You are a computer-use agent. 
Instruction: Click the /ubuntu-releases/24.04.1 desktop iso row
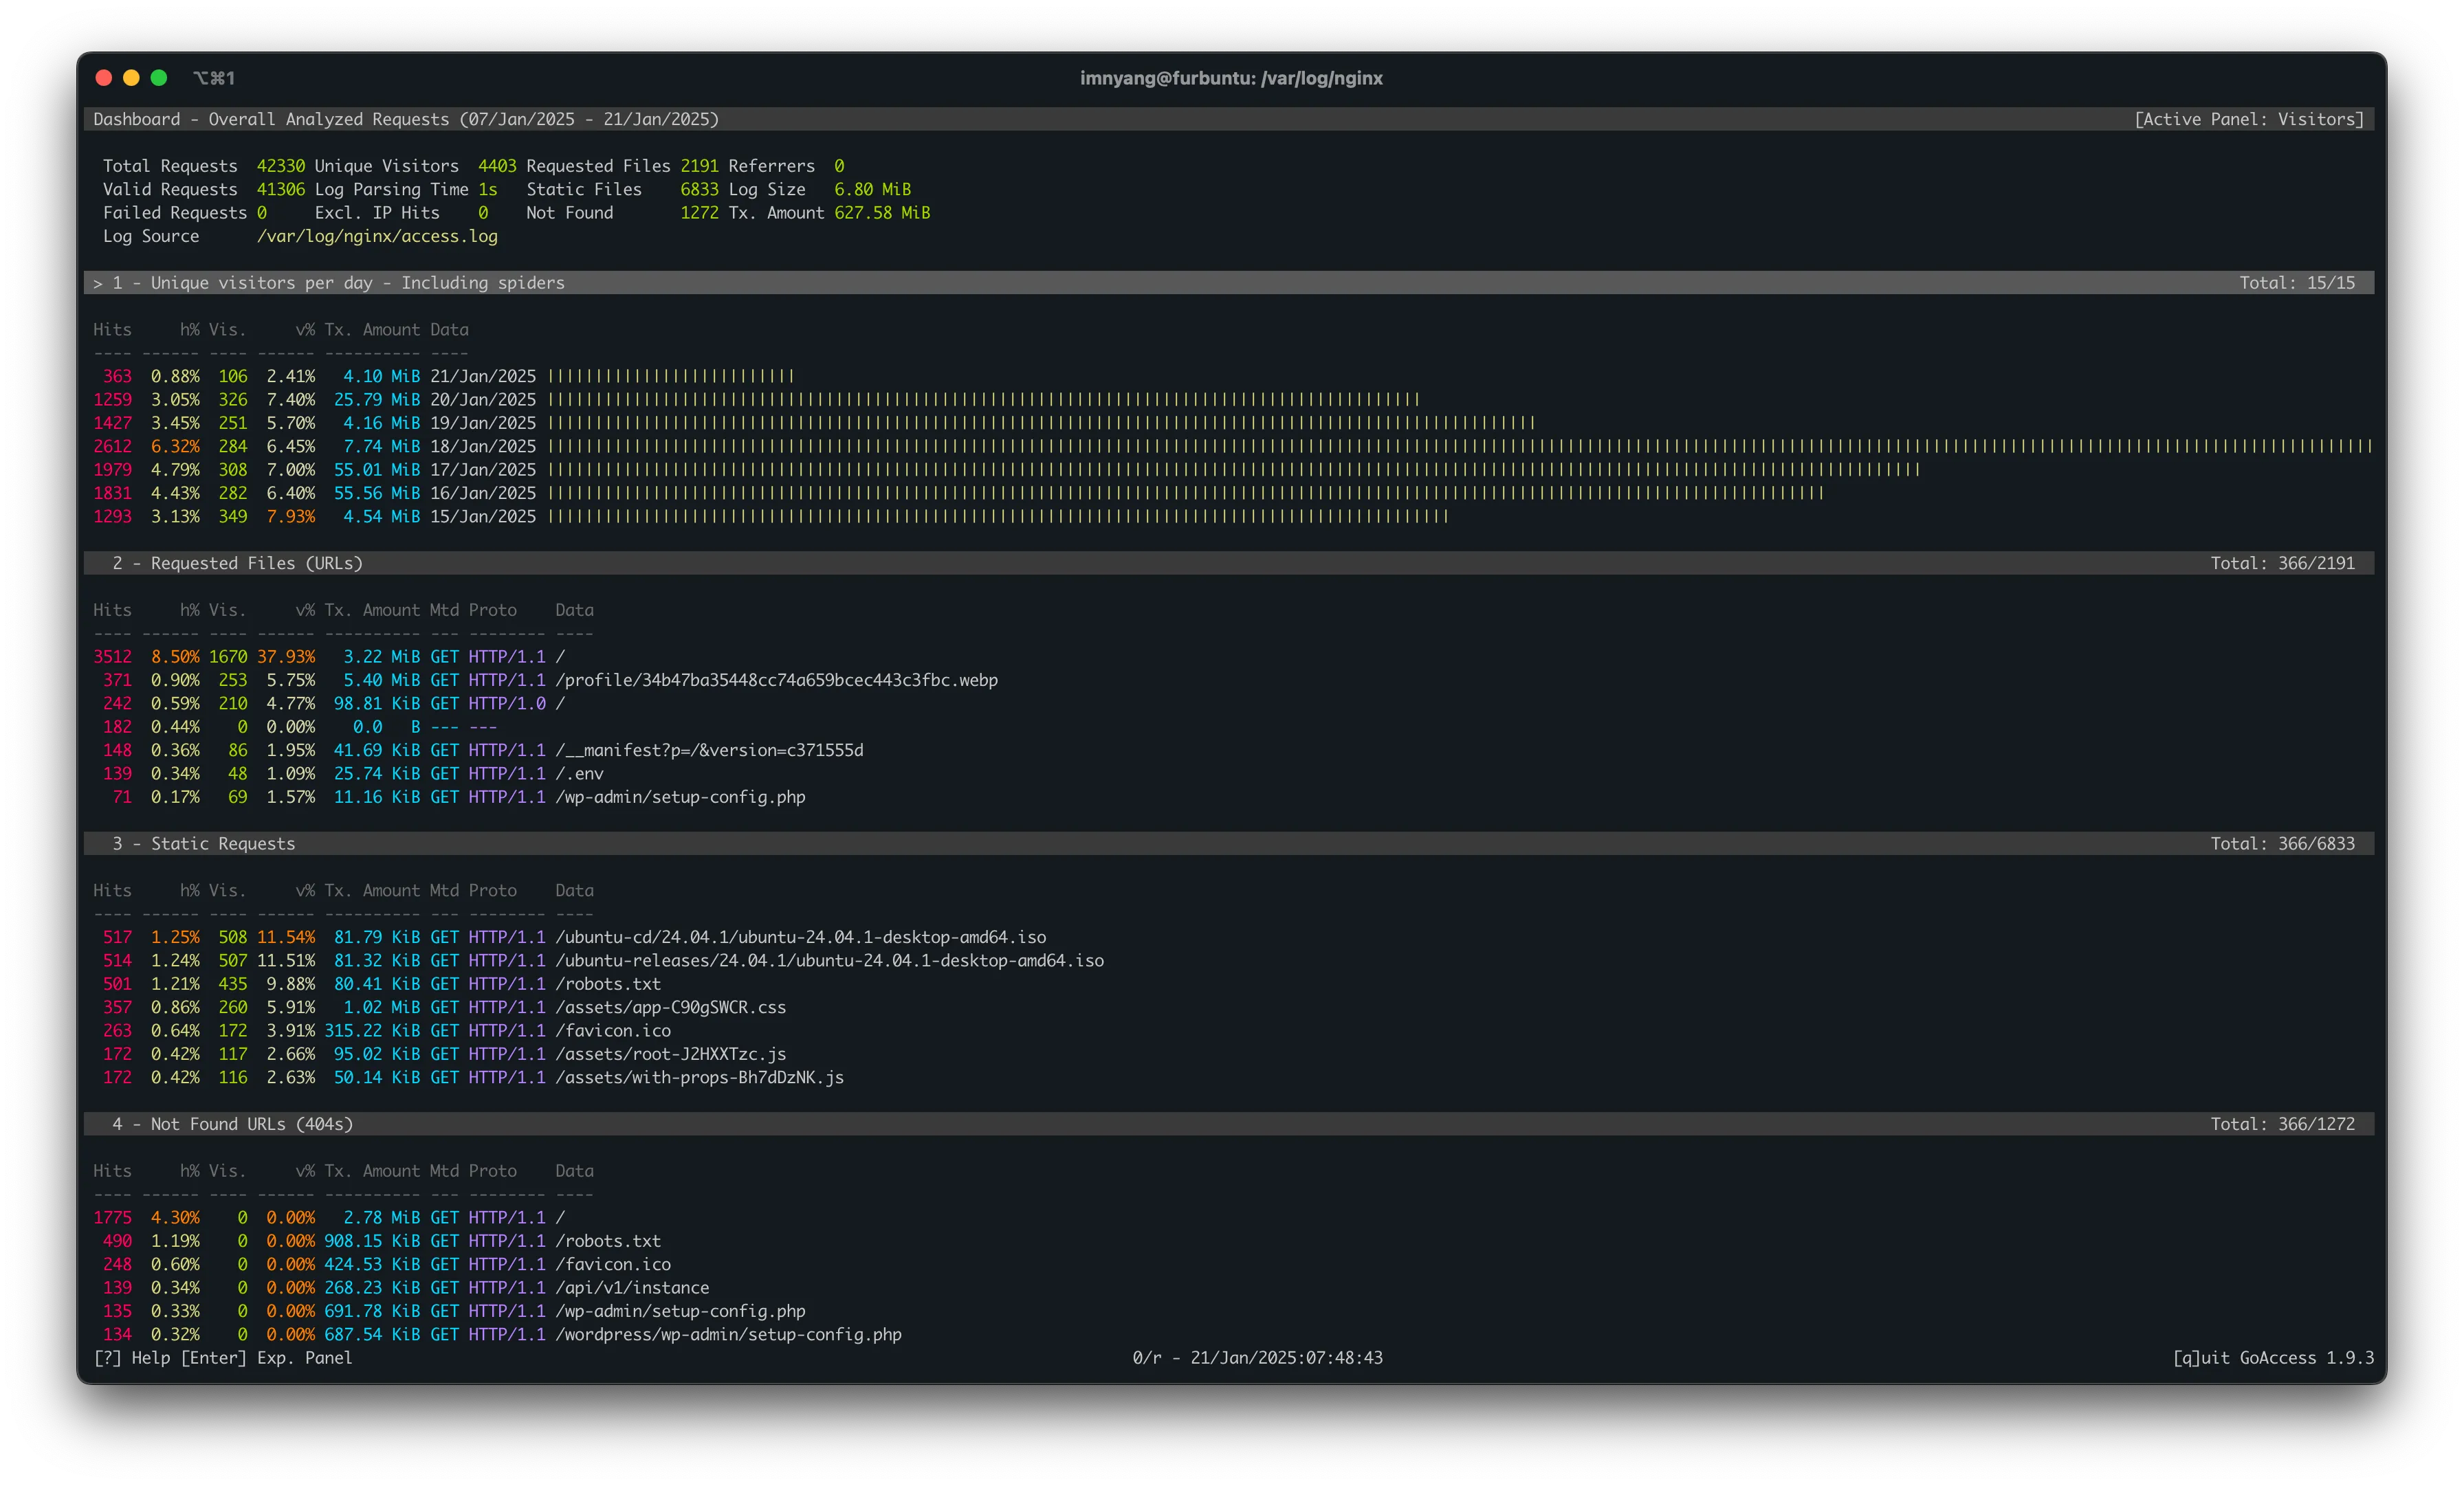pyautogui.click(x=830, y=961)
